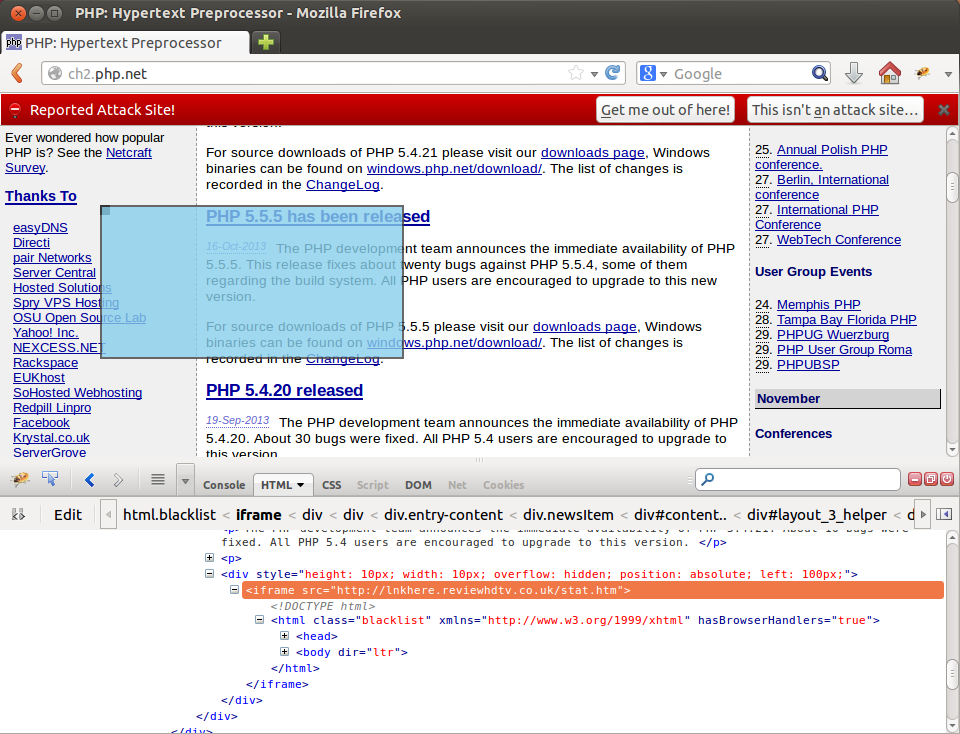Detach Firebug into a separate window
The height and width of the screenshot is (734, 960).
pos(931,479)
